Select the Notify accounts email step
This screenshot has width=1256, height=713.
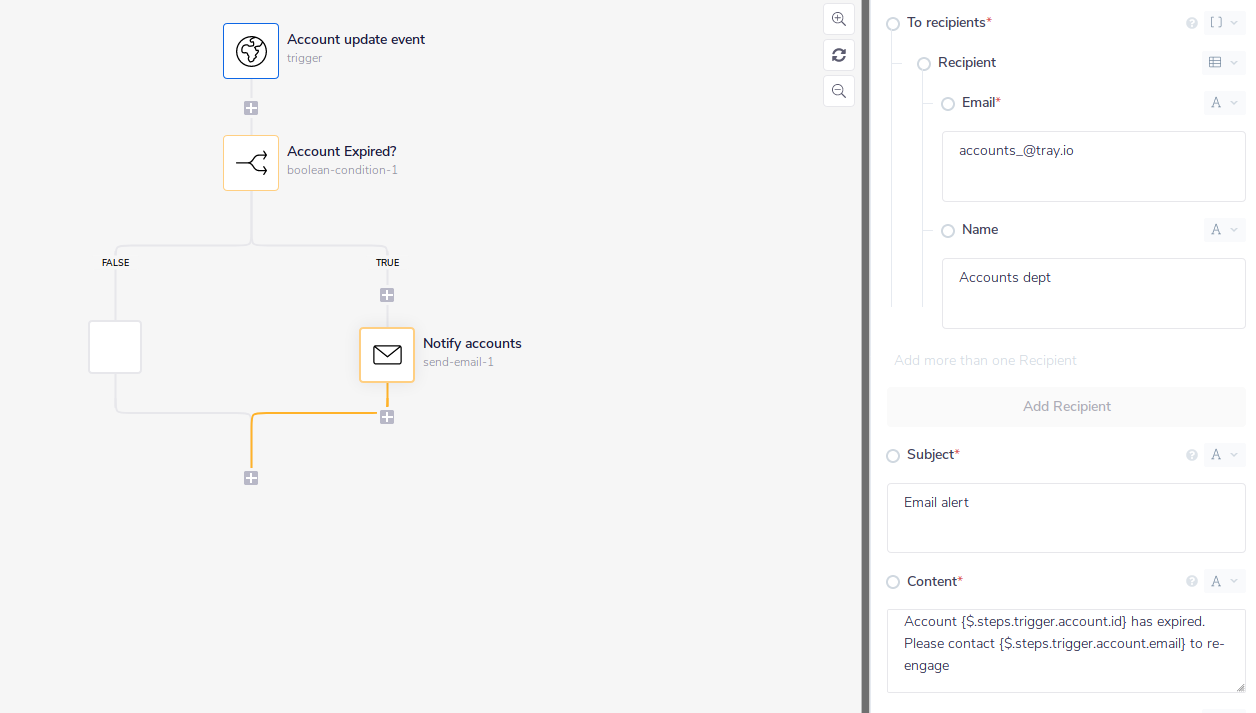tap(387, 354)
